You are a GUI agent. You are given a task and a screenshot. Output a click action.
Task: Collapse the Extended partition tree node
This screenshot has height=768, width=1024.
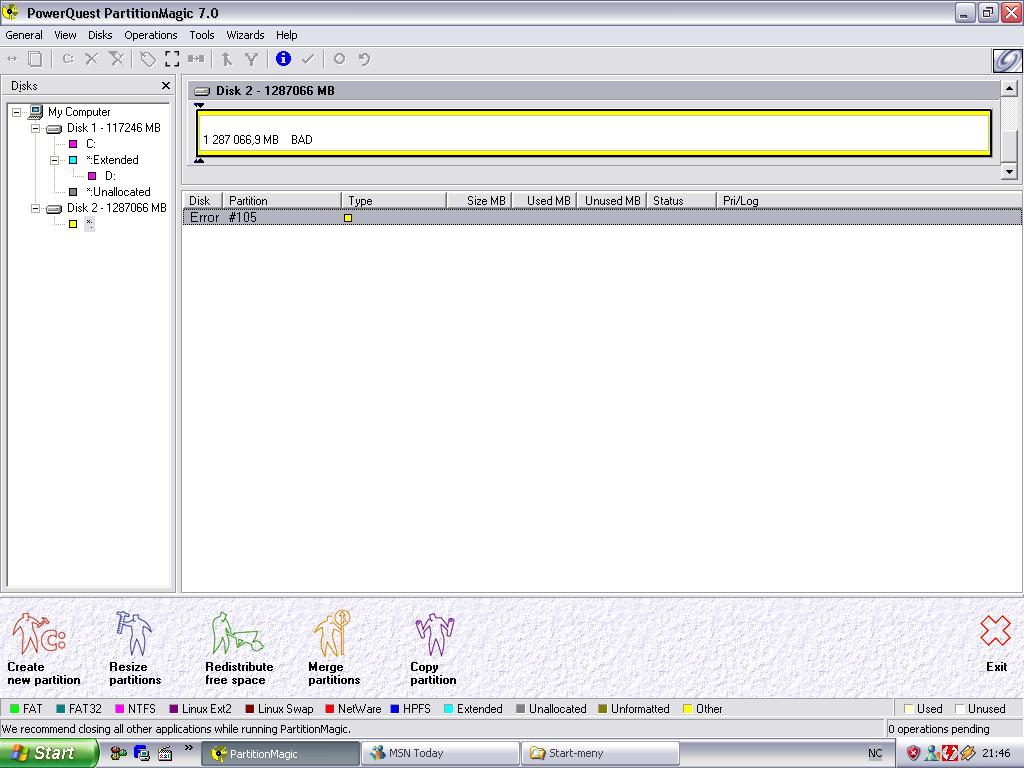[x=55, y=160]
